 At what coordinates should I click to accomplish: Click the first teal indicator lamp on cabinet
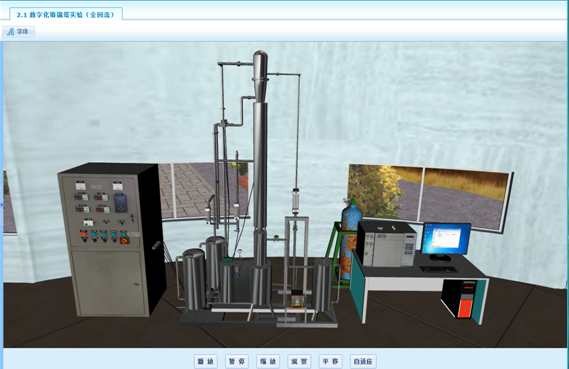[94, 234]
